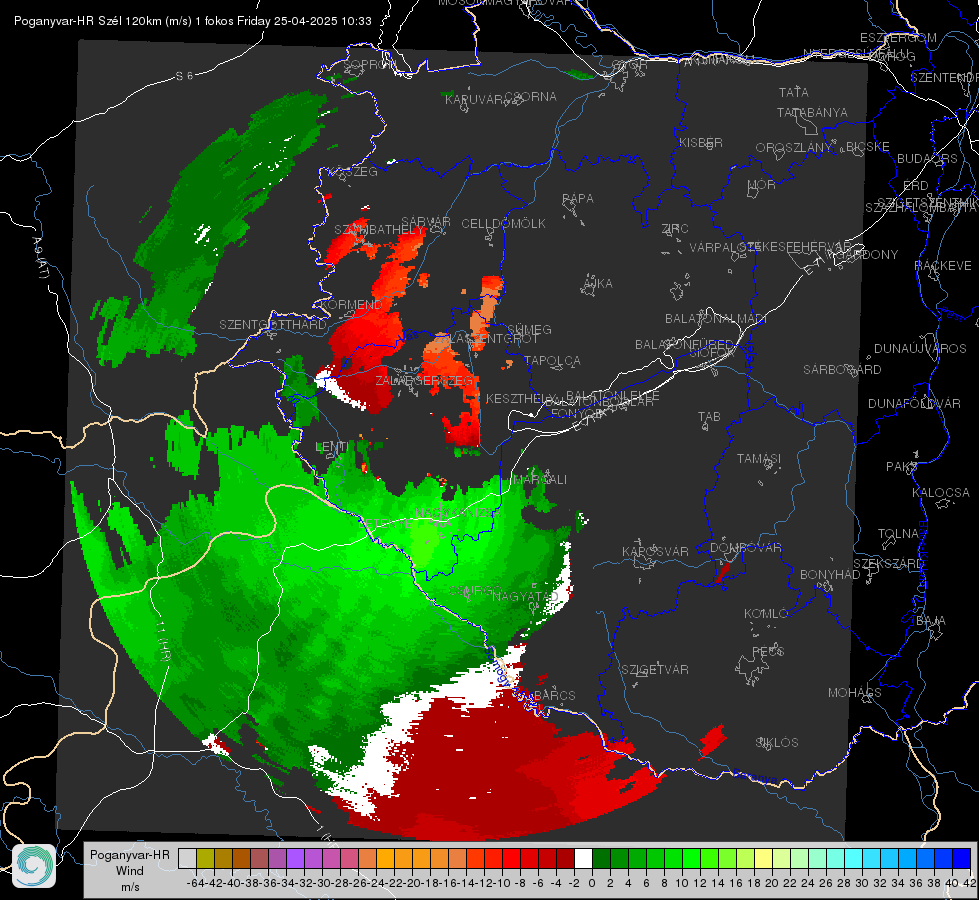Click the BONYHAD city label
The width and height of the screenshot is (979, 900).
pyautogui.click(x=830, y=575)
